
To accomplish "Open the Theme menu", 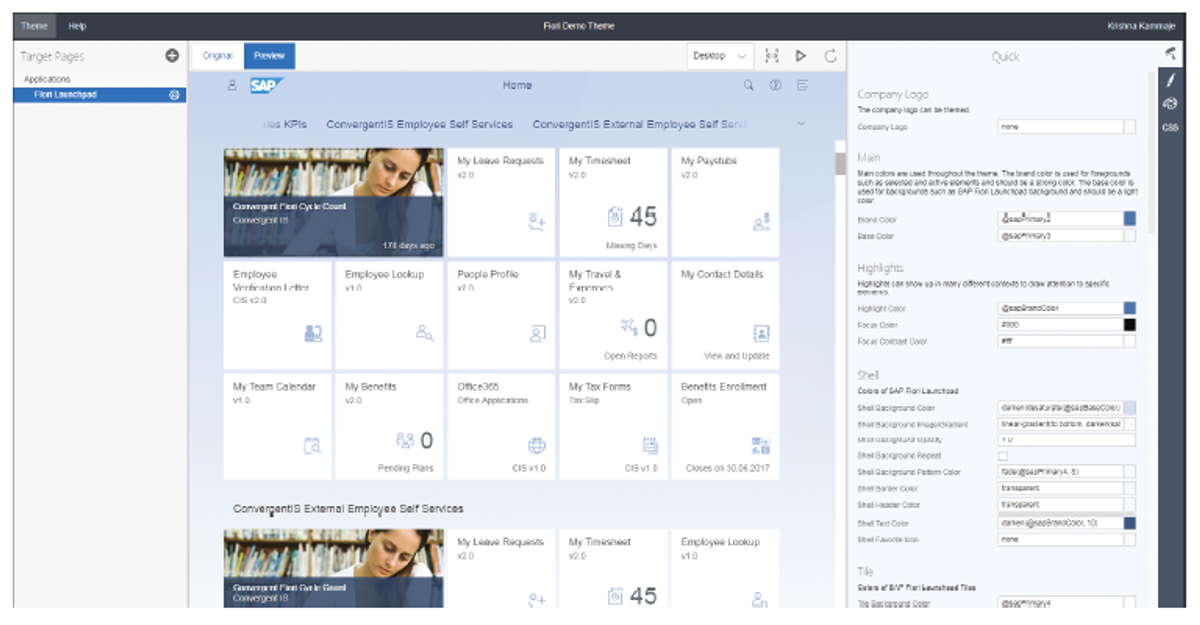I will point(33,26).
